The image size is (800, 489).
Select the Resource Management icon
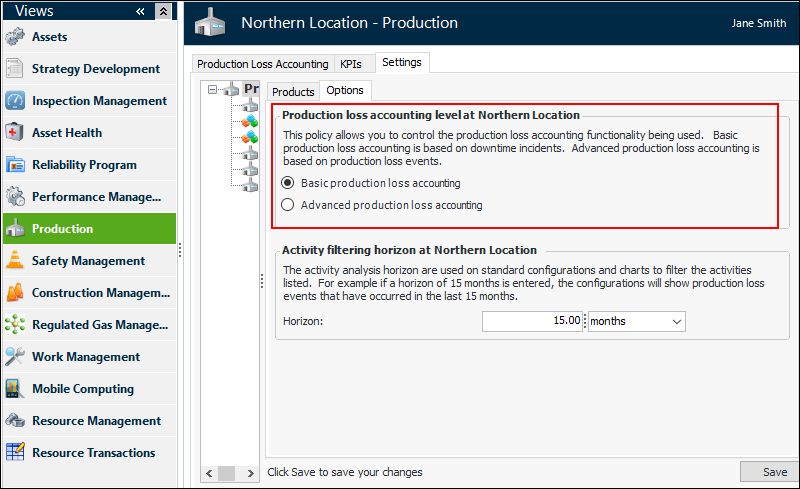(15, 421)
